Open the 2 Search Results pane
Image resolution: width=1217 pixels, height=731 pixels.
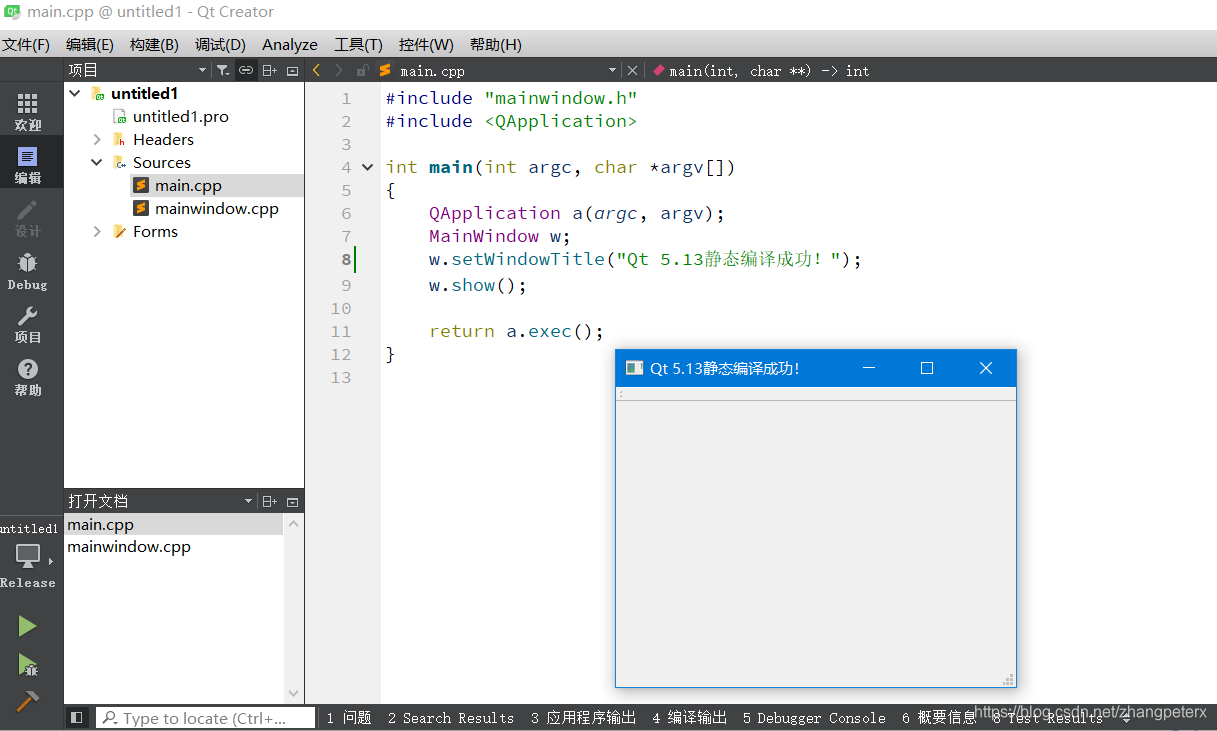coord(451,718)
